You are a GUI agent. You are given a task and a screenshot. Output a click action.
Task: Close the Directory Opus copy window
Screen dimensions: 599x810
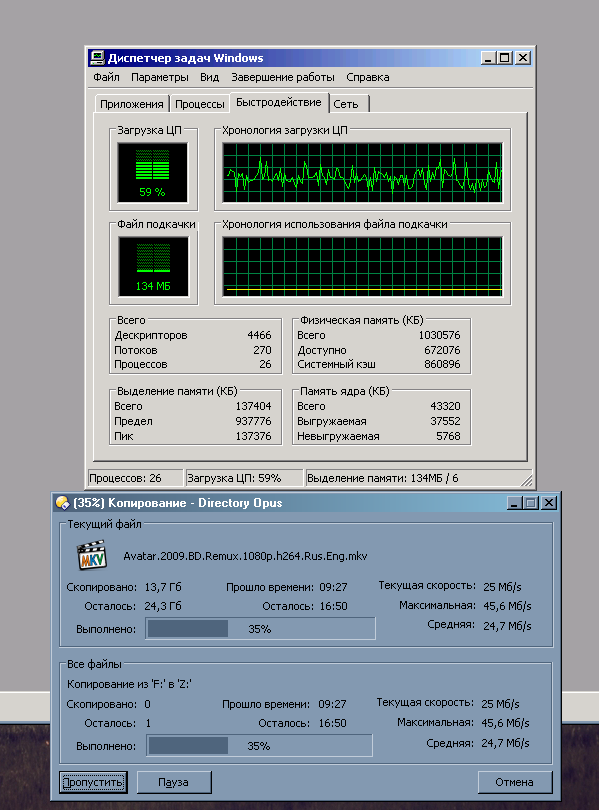[549, 503]
